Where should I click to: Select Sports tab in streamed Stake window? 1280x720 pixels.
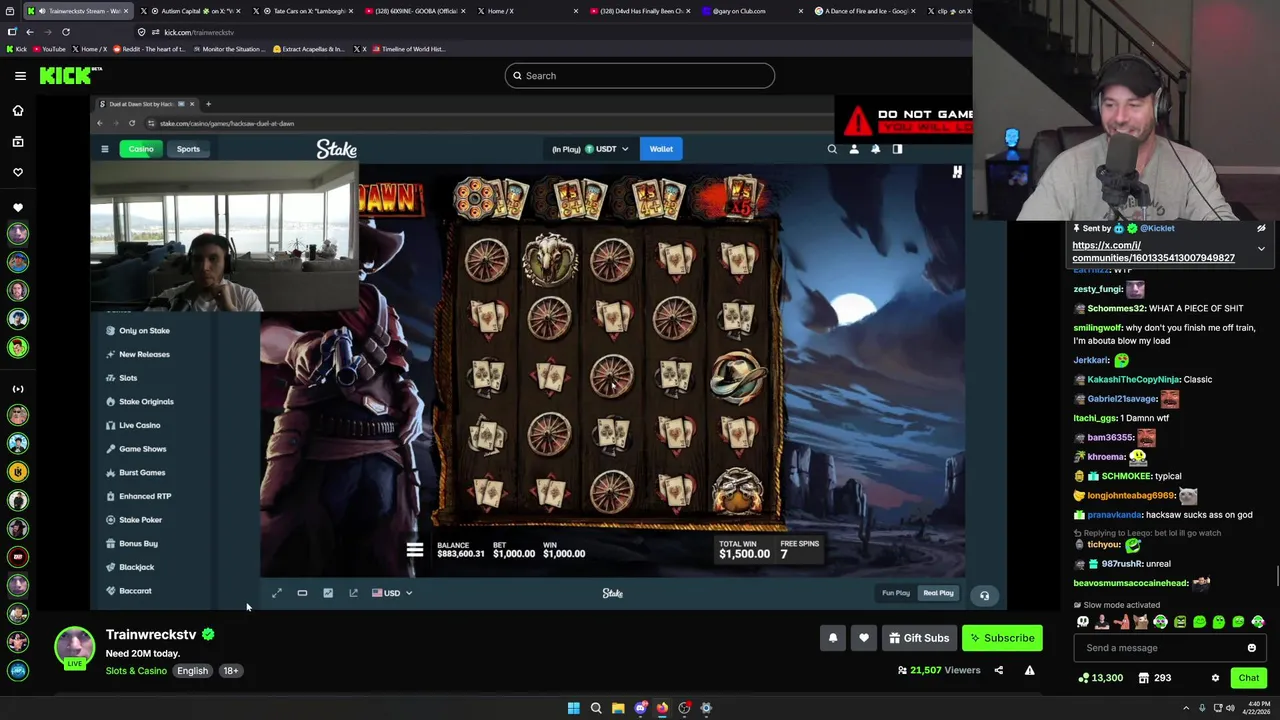click(x=188, y=149)
